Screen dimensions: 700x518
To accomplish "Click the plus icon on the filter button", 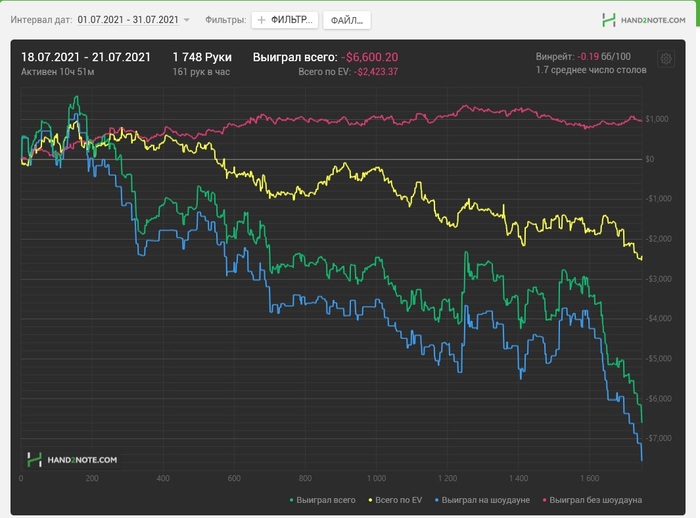I will (x=262, y=20).
